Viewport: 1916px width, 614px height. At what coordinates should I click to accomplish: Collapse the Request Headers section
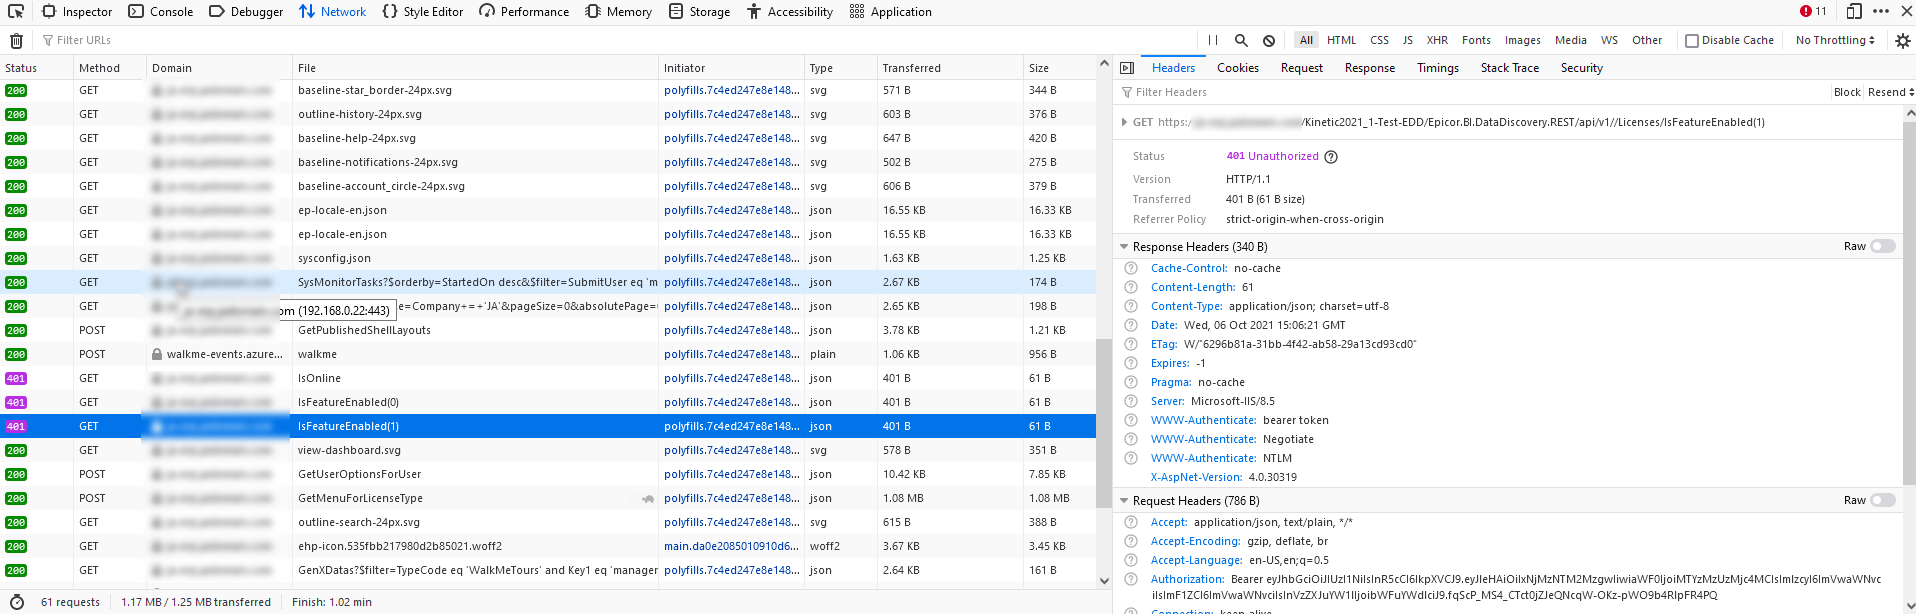tap(1124, 501)
